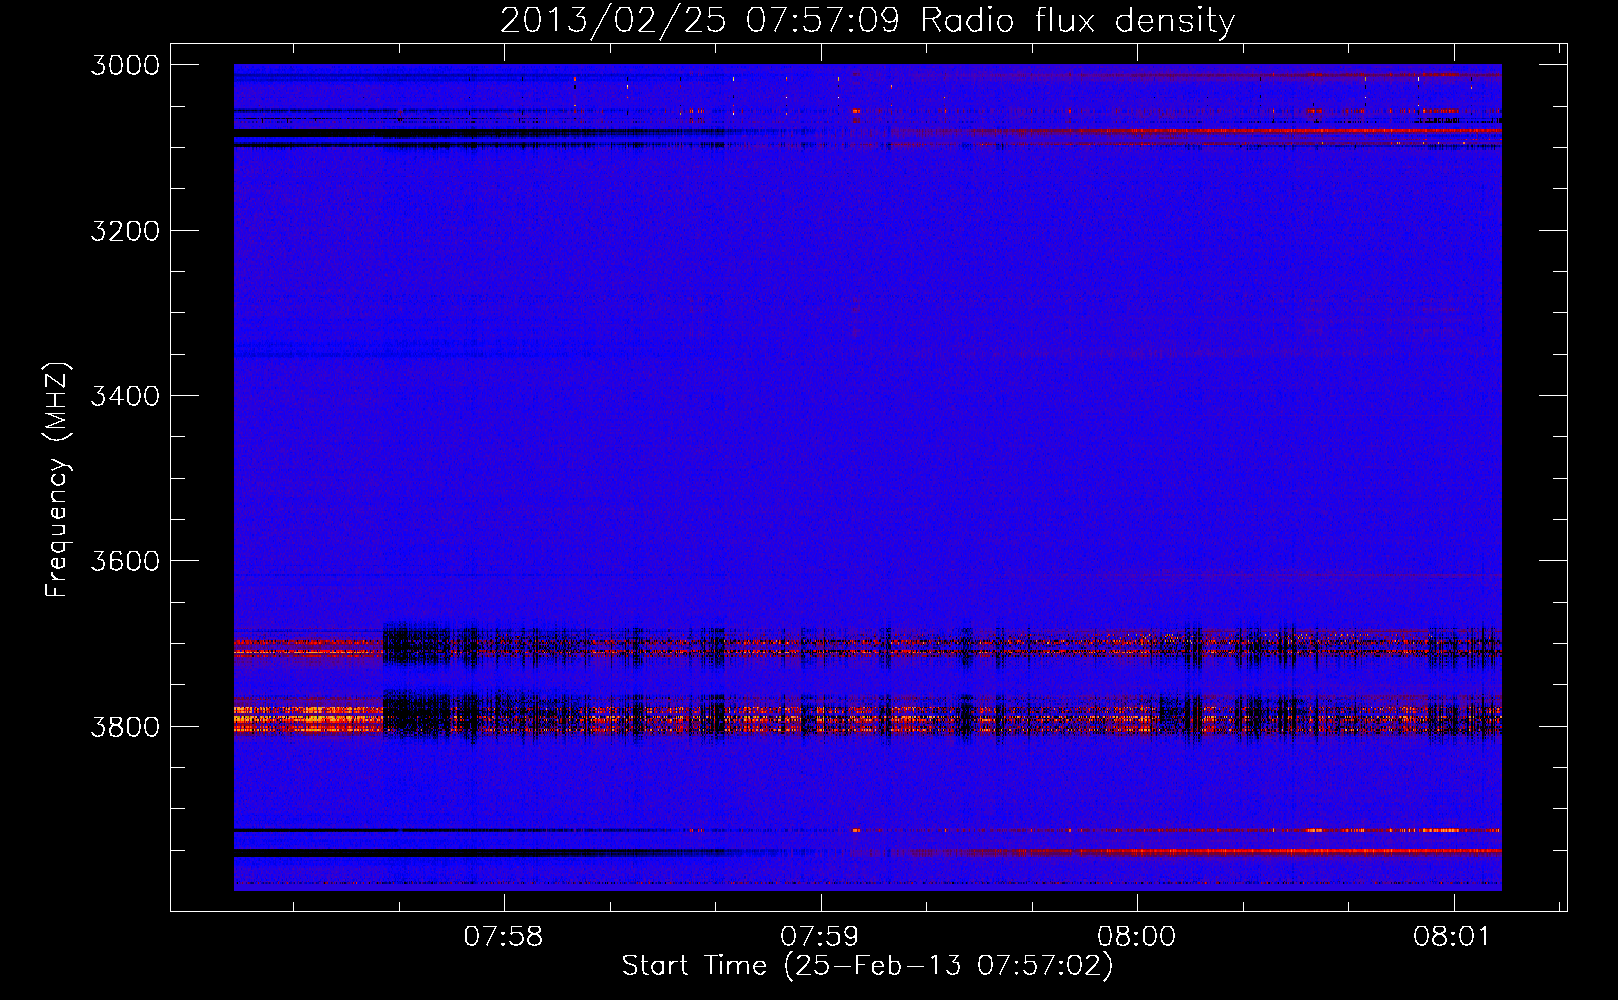The image size is (1618, 1000).
Task: Click the 08:00 time tick label
Action: [x=1136, y=936]
